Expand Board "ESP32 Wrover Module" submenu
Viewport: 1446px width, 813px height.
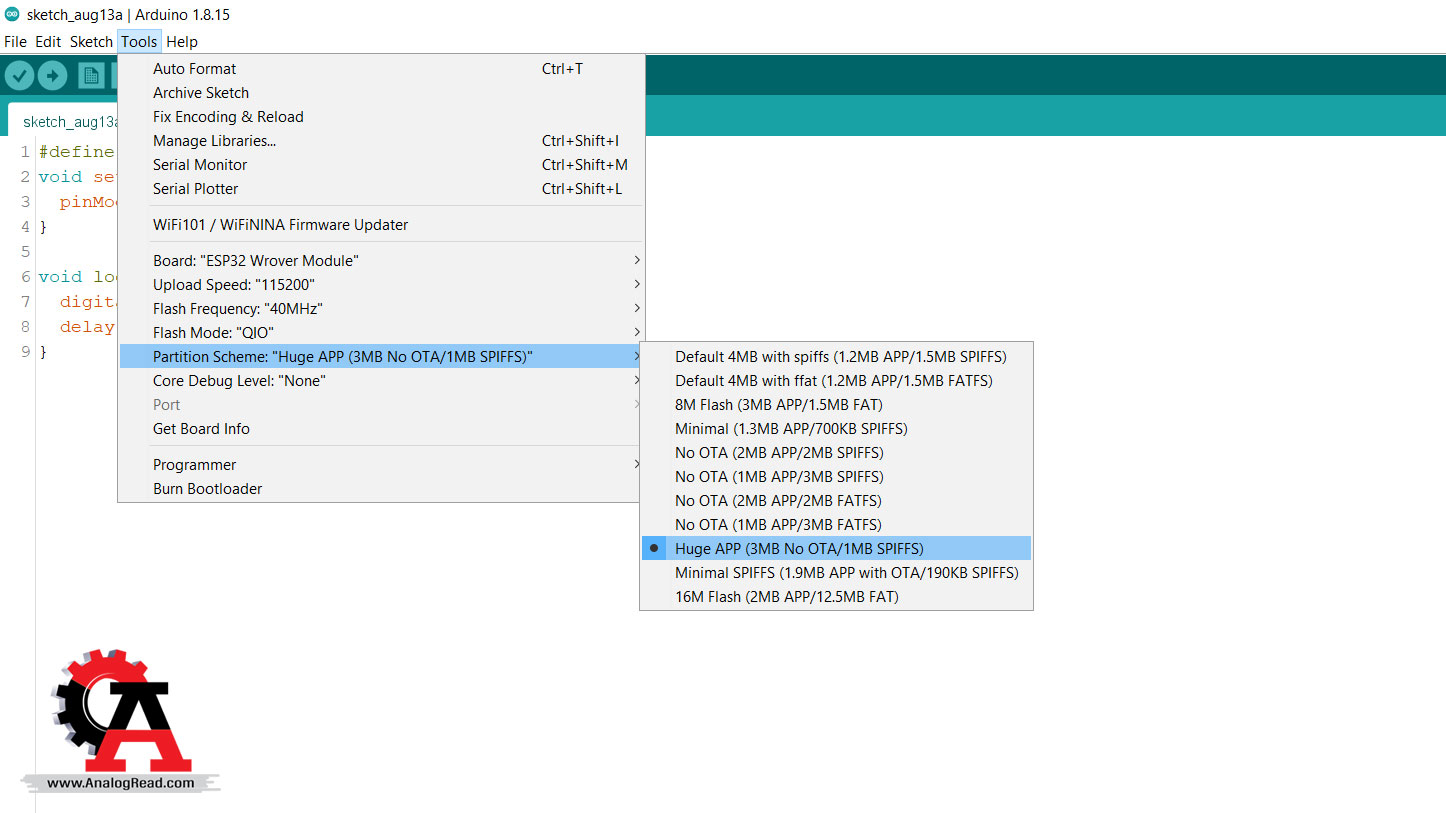tap(381, 261)
